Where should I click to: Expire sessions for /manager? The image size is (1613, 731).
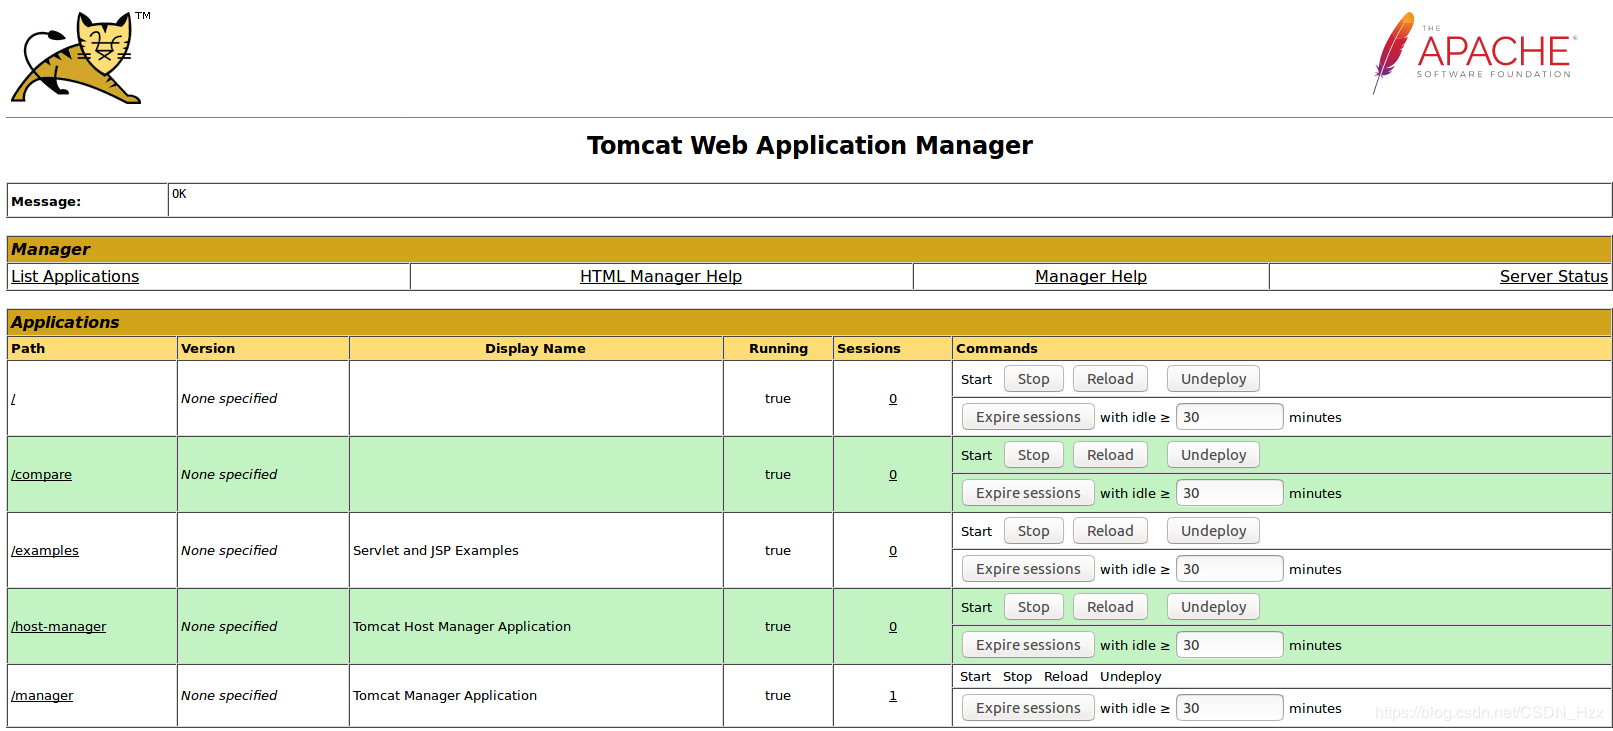(x=1028, y=708)
